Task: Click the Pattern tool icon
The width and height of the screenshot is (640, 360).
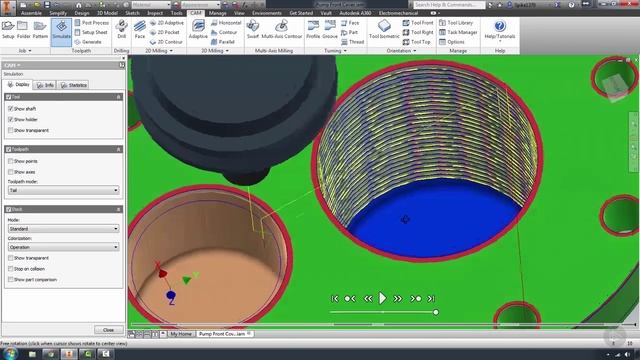Action: coord(40,29)
